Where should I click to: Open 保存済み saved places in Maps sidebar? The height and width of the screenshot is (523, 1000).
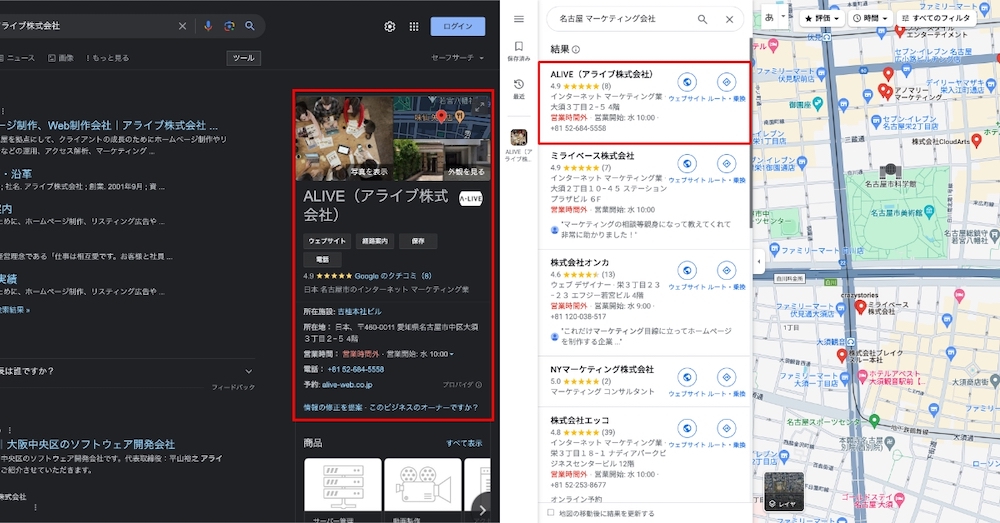[519, 50]
